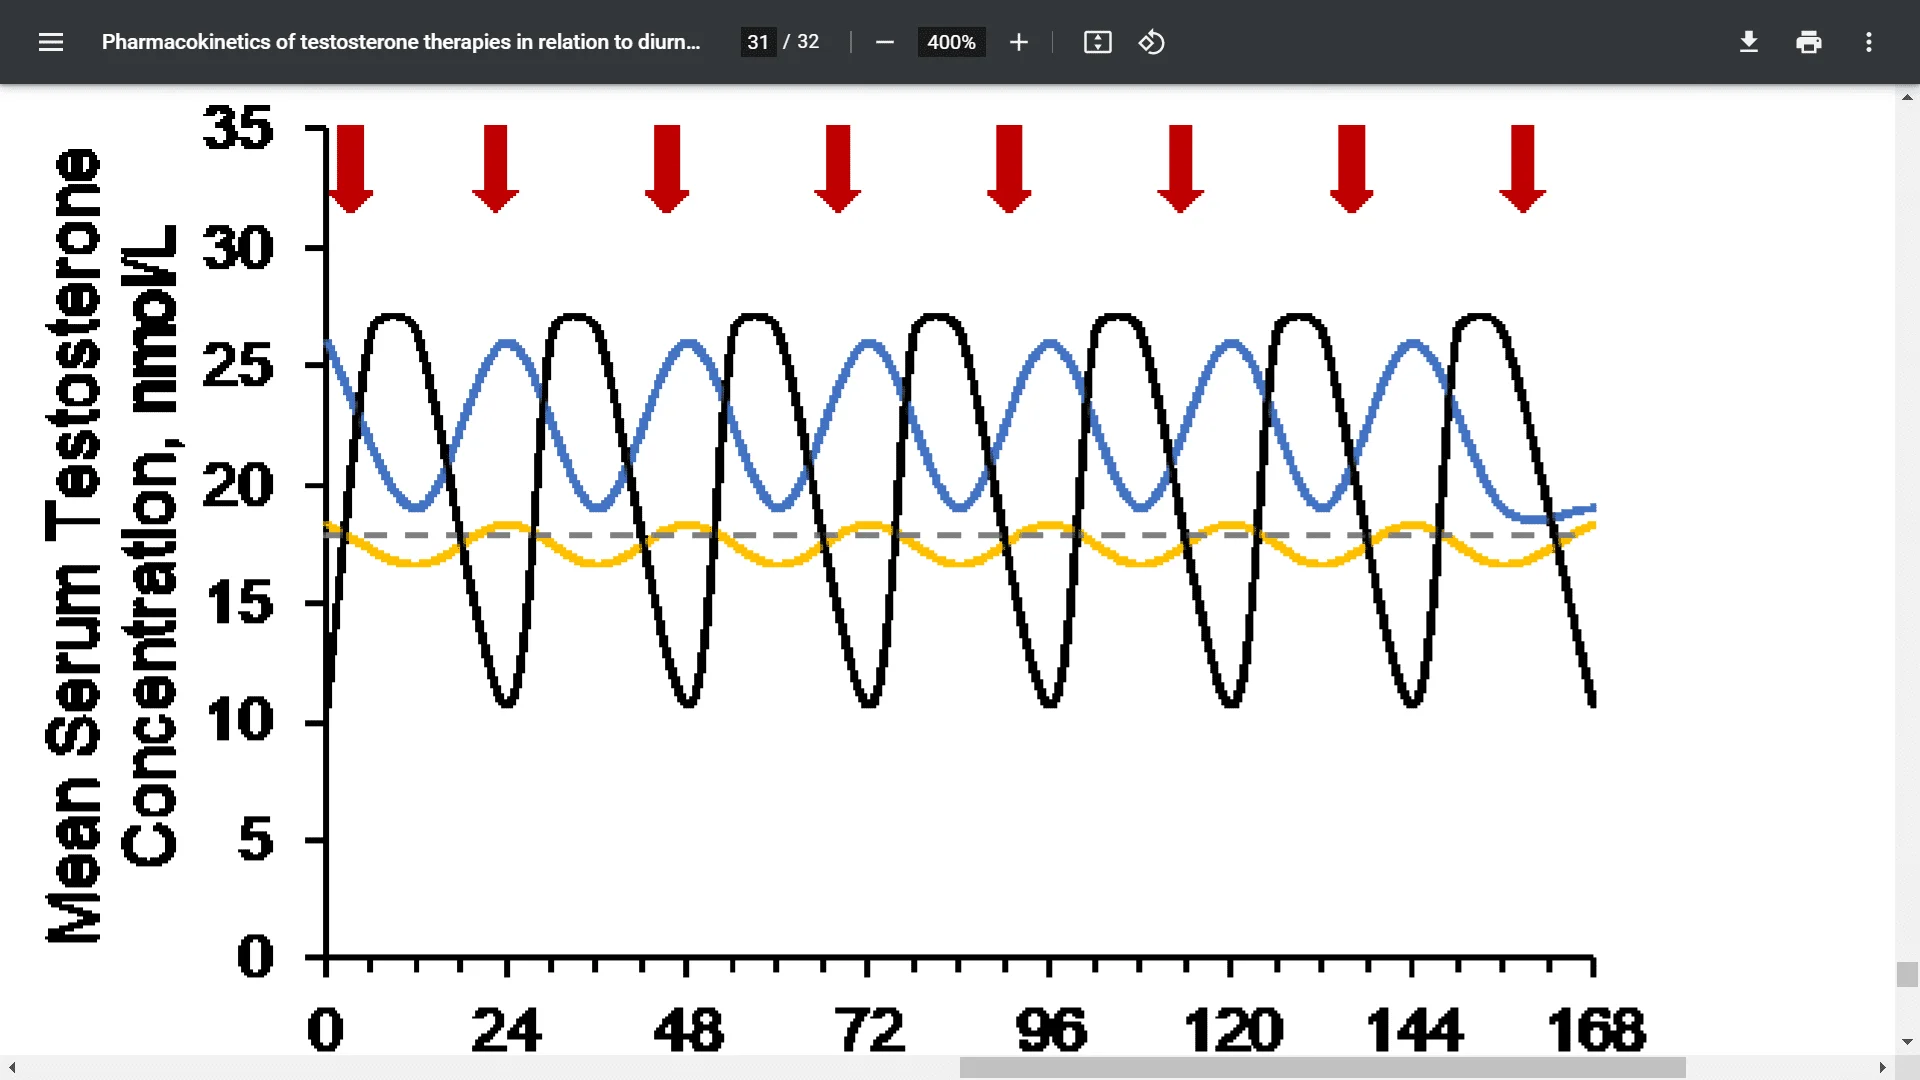Click the 400% zoom level field
Image resolution: width=1920 pixels, height=1080 pixels.
[x=950, y=42]
